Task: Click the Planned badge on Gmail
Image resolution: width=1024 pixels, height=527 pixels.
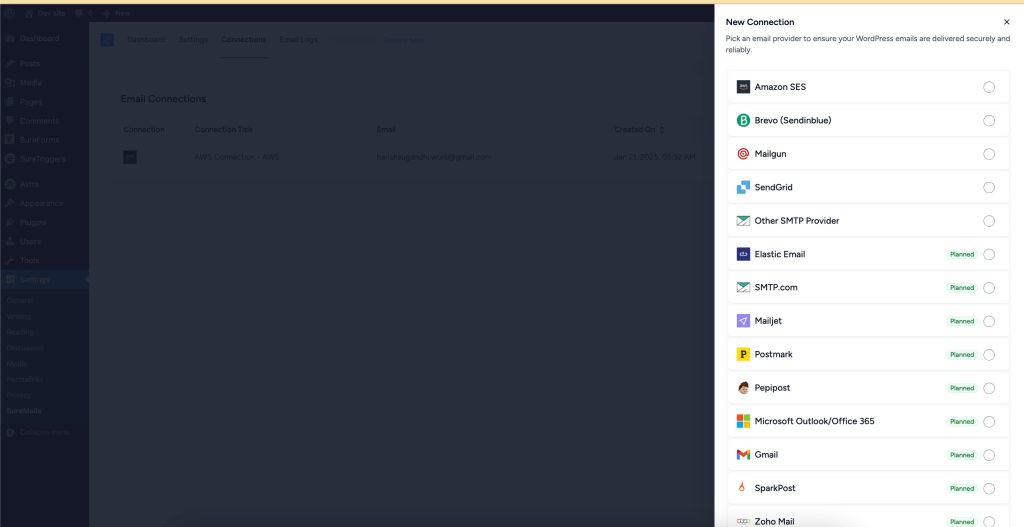Action: (961, 455)
